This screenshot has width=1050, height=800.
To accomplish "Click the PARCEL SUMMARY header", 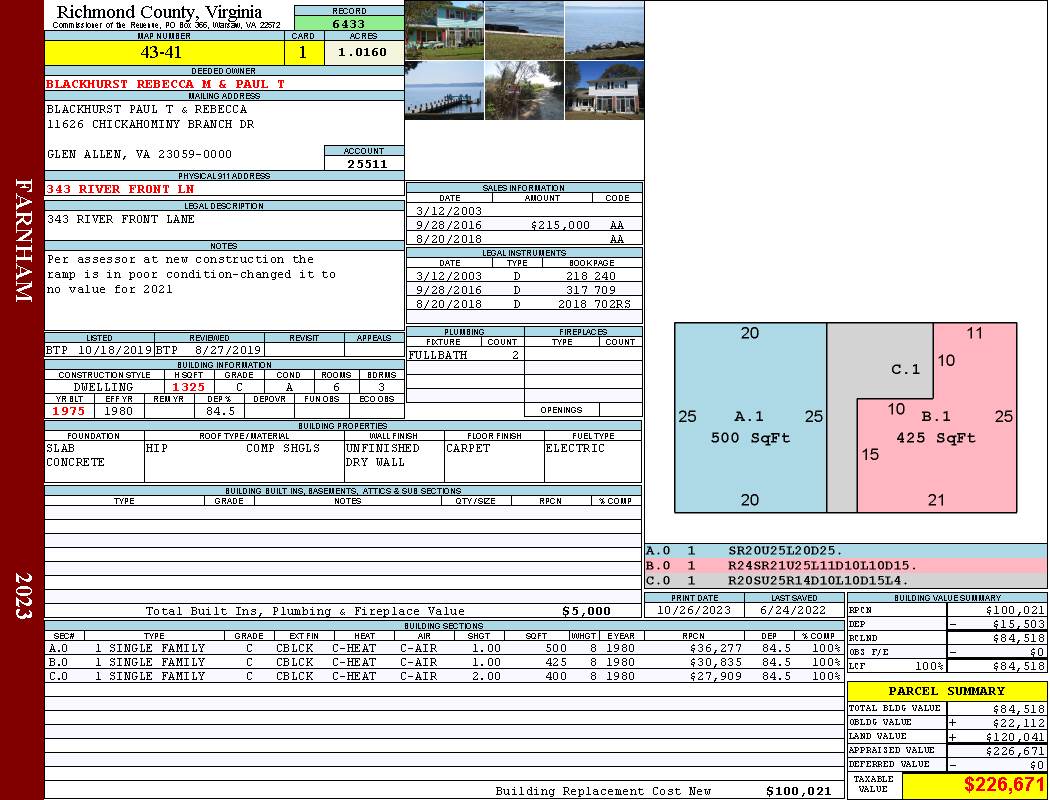I will pyautogui.click(x=946, y=691).
